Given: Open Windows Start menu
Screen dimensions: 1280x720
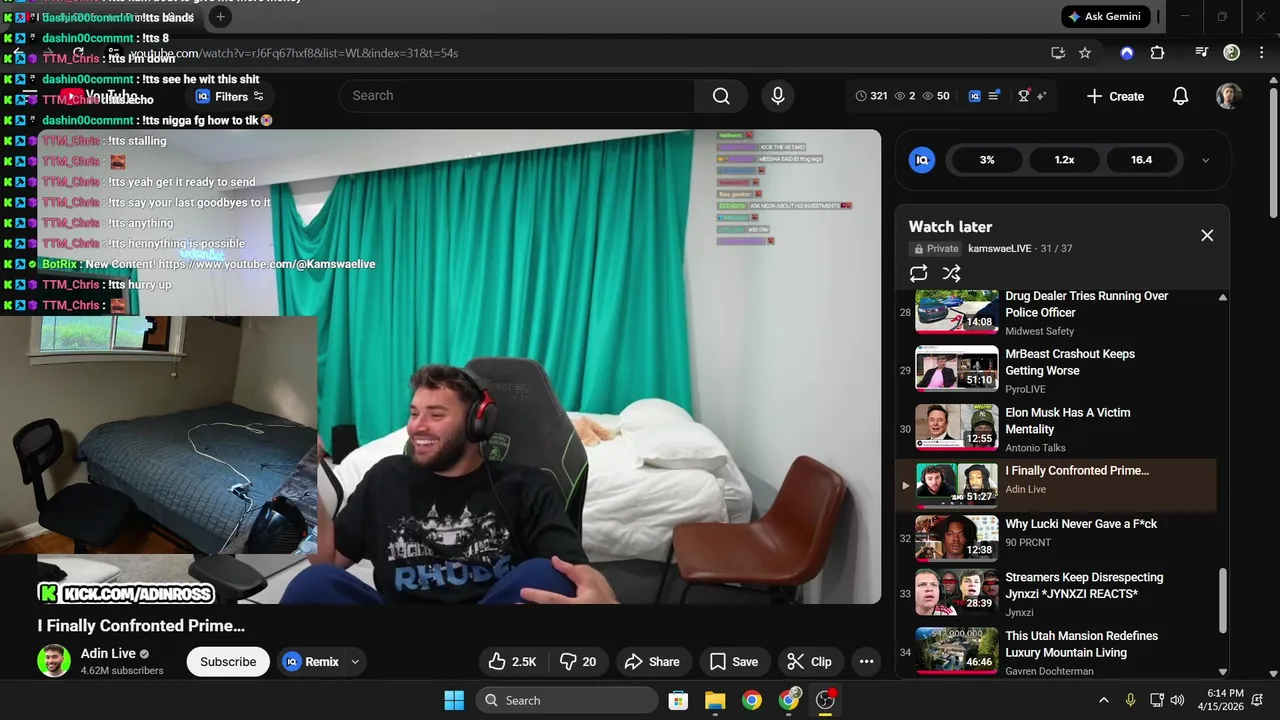Looking at the screenshot, I should point(454,700).
